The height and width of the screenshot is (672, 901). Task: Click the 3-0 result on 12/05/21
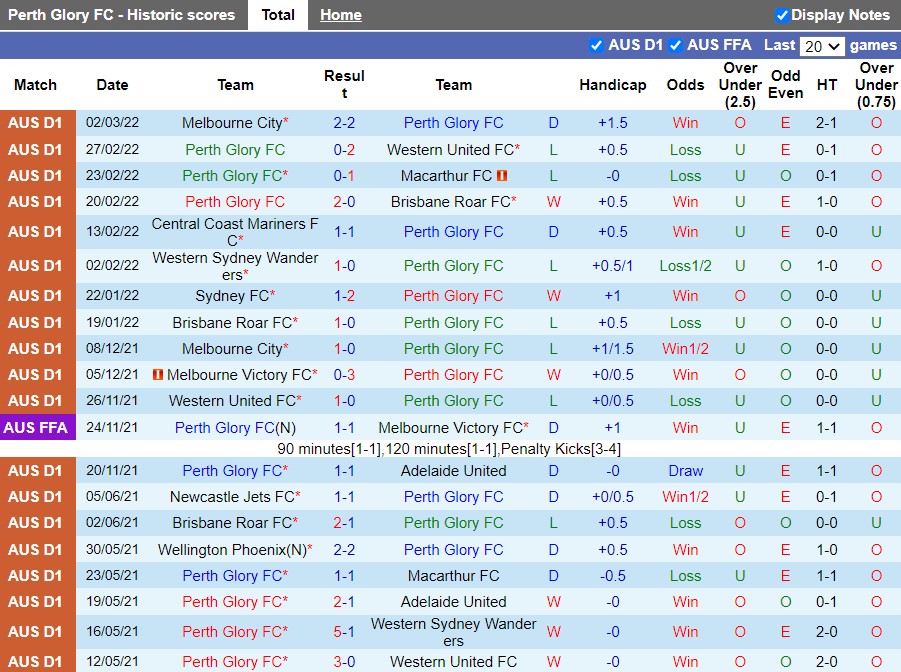pyautogui.click(x=344, y=662)
